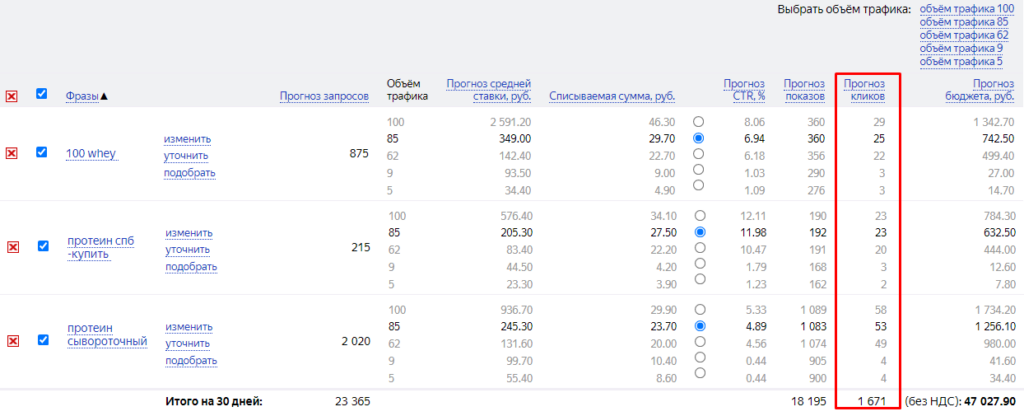This screenshot has width=1024, height=416.
Task: Delete the 'протеин спб -купить' row
Action: click(x=12, y=247)
